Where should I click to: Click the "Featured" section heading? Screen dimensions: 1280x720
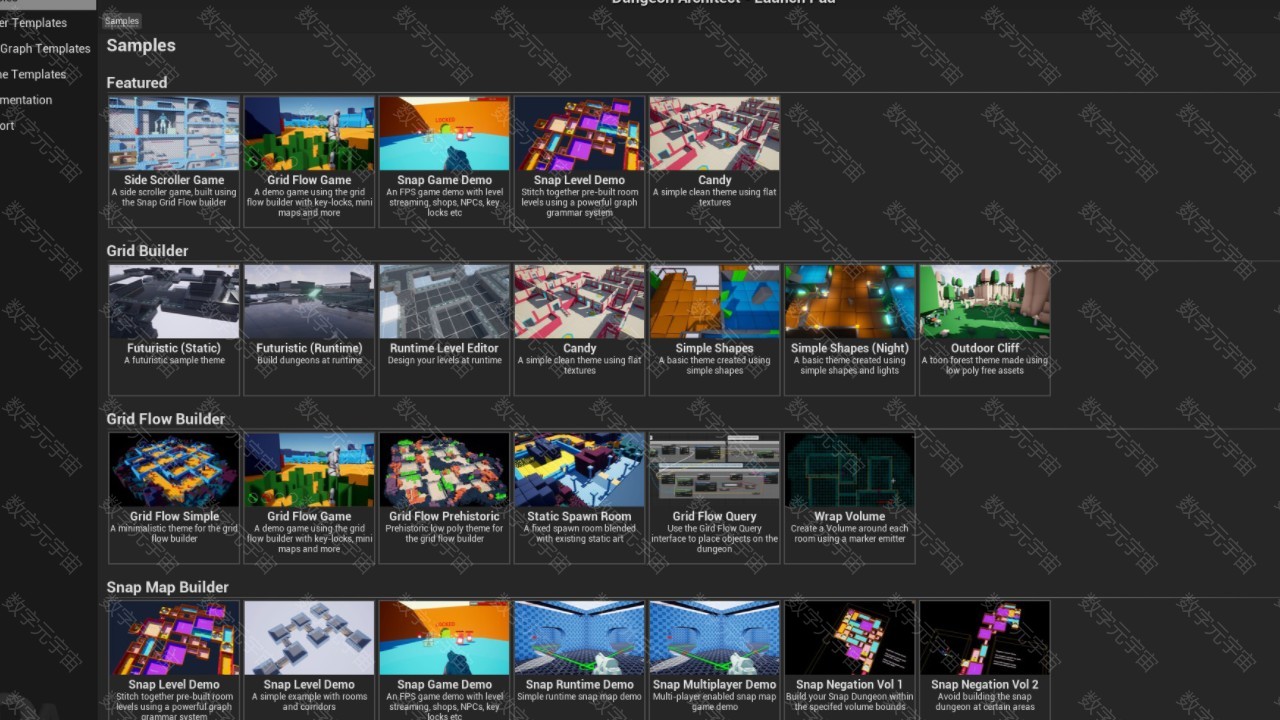click(137, 82)
